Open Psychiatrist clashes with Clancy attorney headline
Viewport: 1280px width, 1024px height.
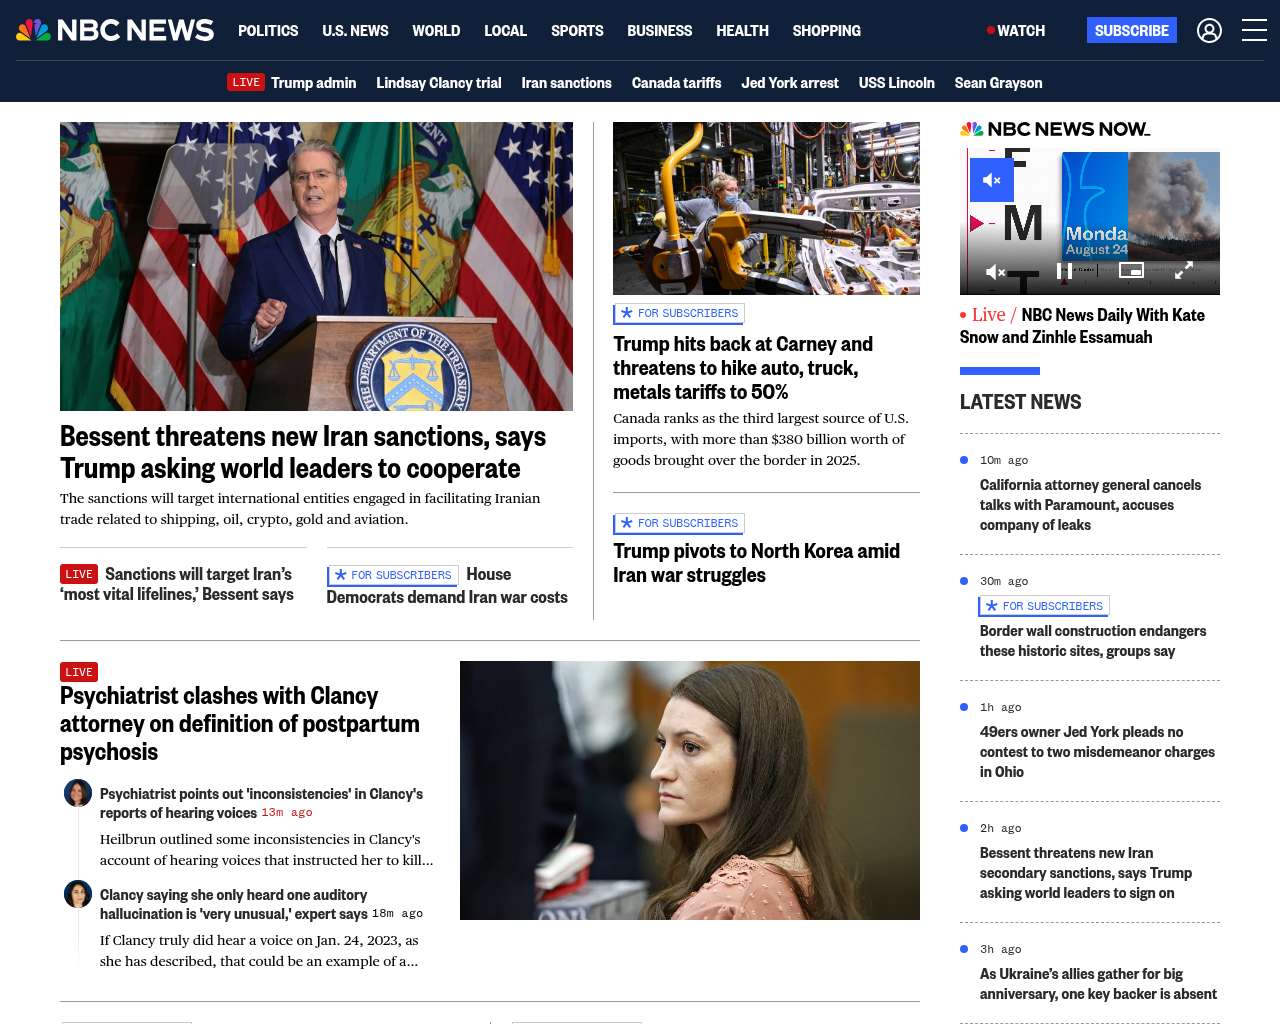click(x=240, y=723)
